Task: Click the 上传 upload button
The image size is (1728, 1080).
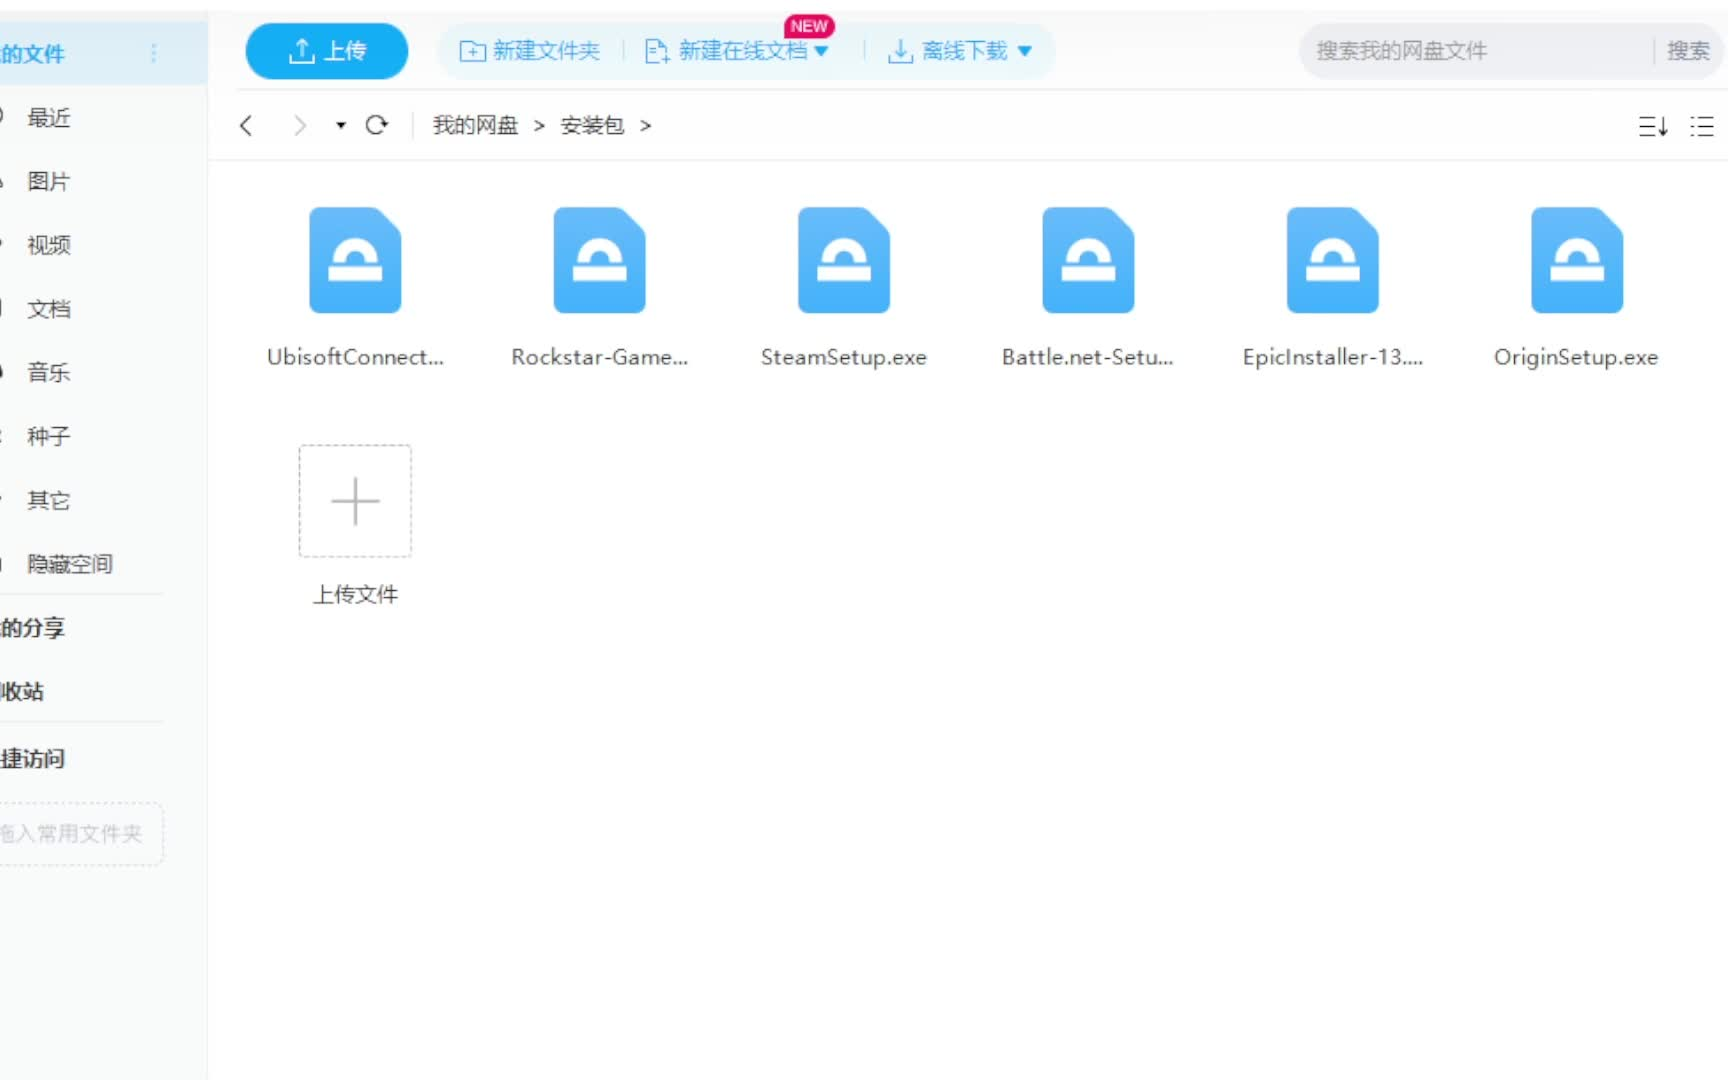Action: point(326,51)
